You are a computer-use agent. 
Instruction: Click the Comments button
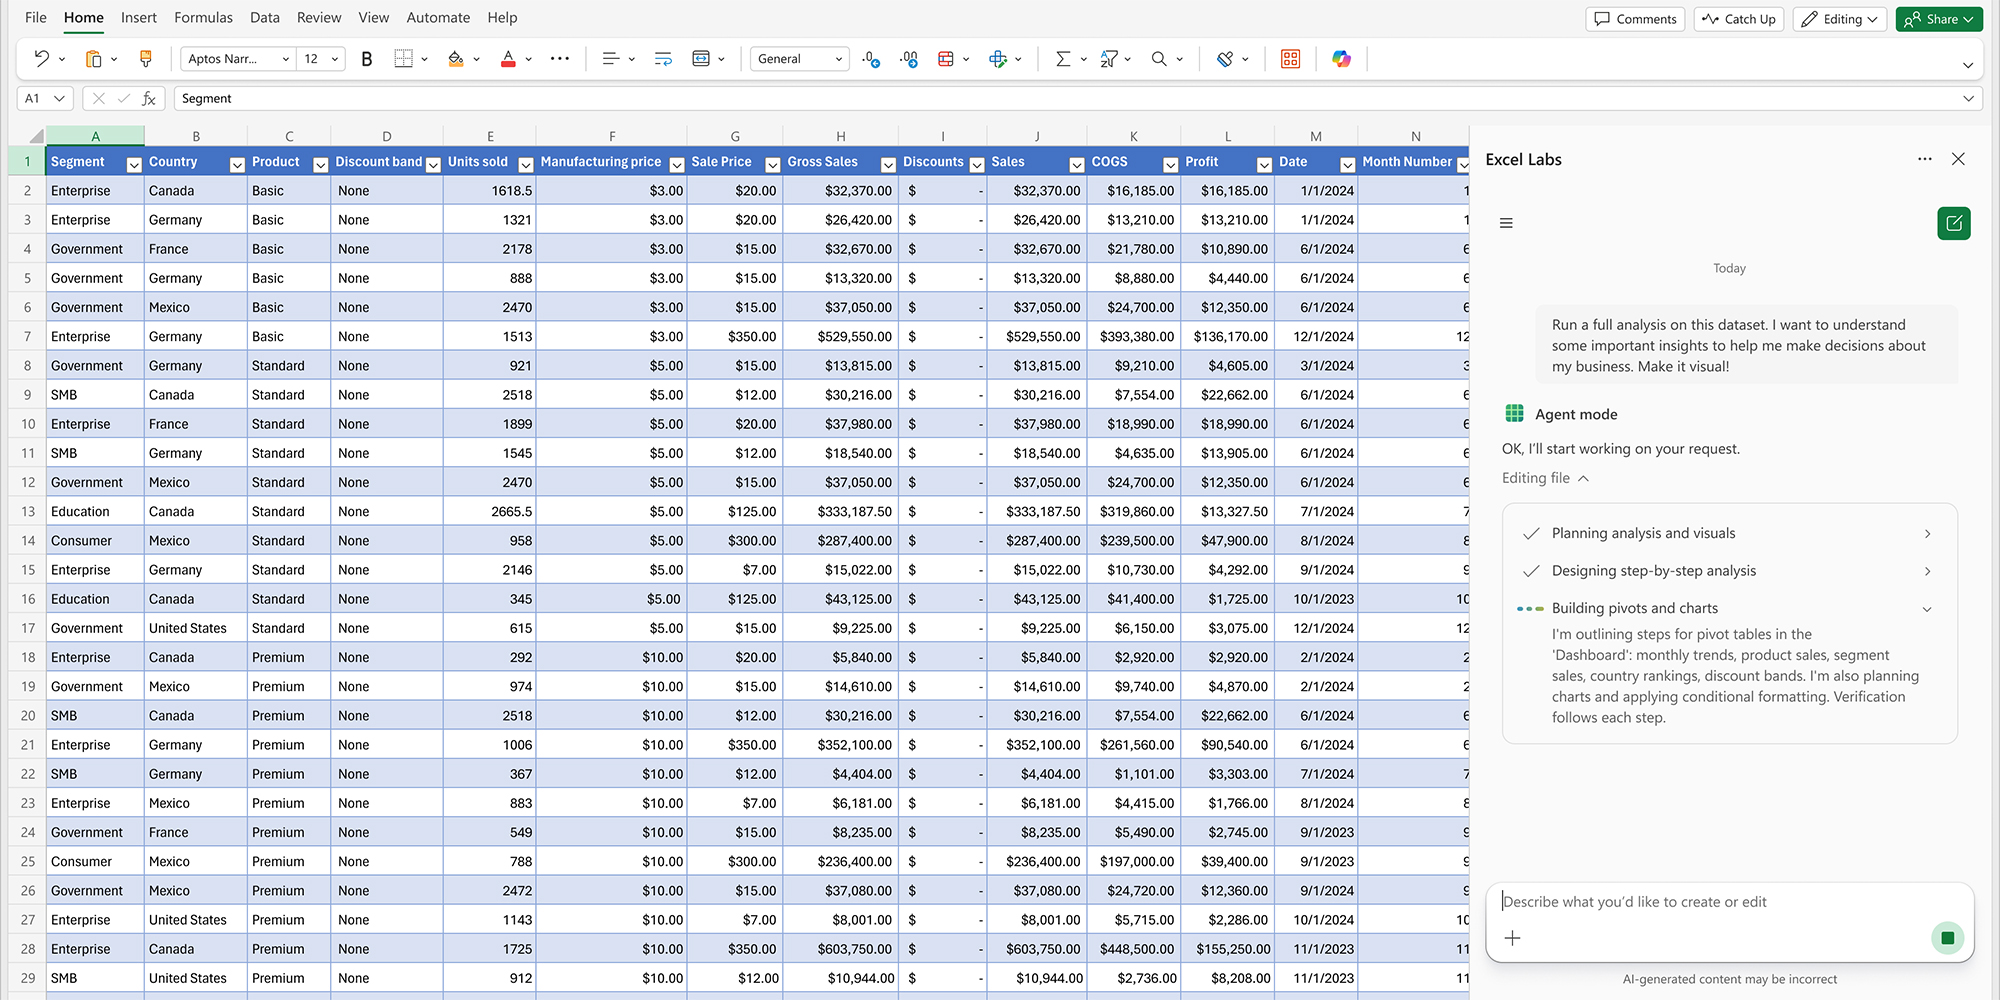[x=1635, y=19]
